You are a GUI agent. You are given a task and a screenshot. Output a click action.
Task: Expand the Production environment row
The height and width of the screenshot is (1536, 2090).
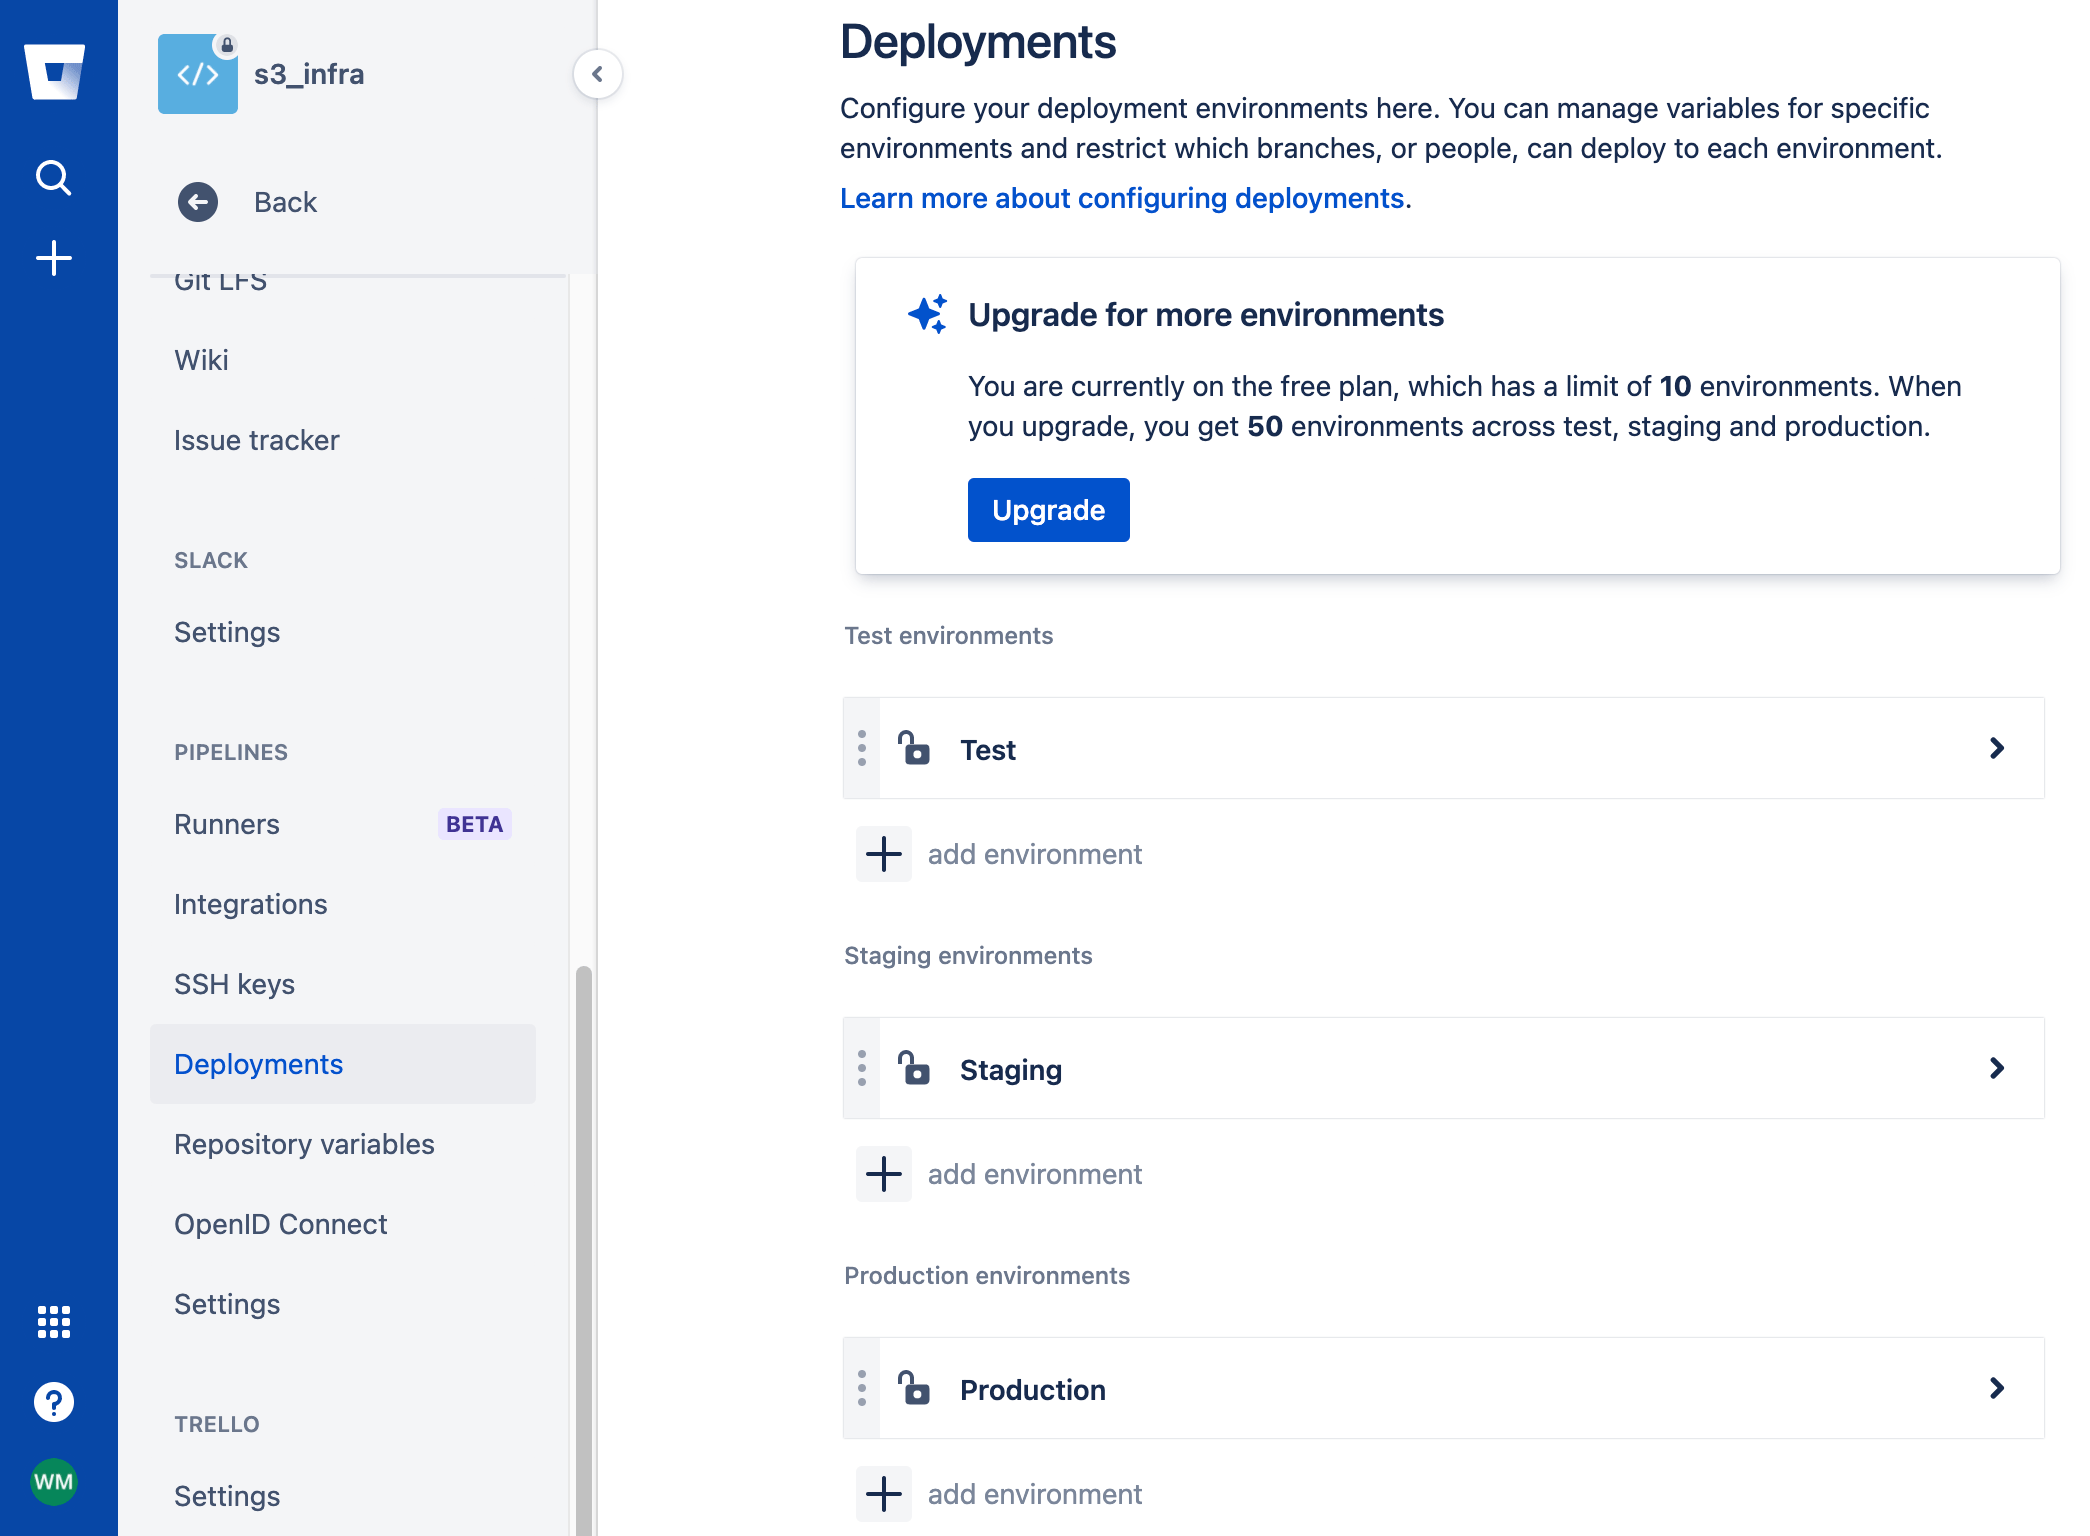coord(1998,1388)
